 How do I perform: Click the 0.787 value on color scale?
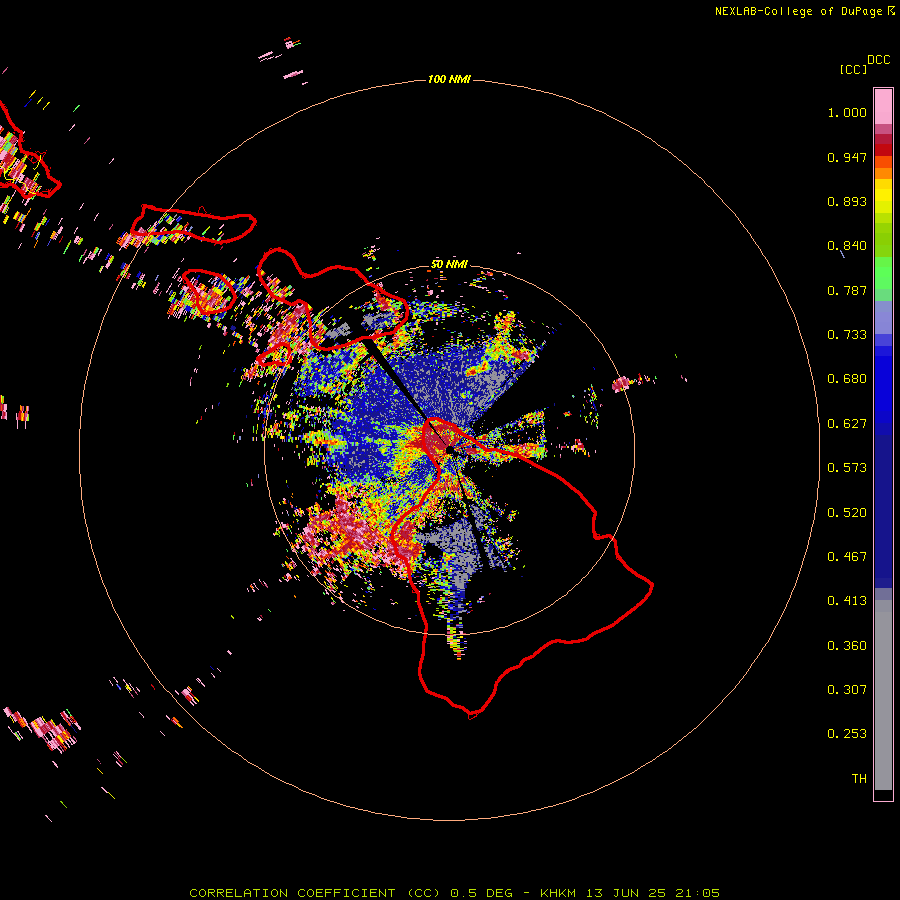[x=847, y=290]
